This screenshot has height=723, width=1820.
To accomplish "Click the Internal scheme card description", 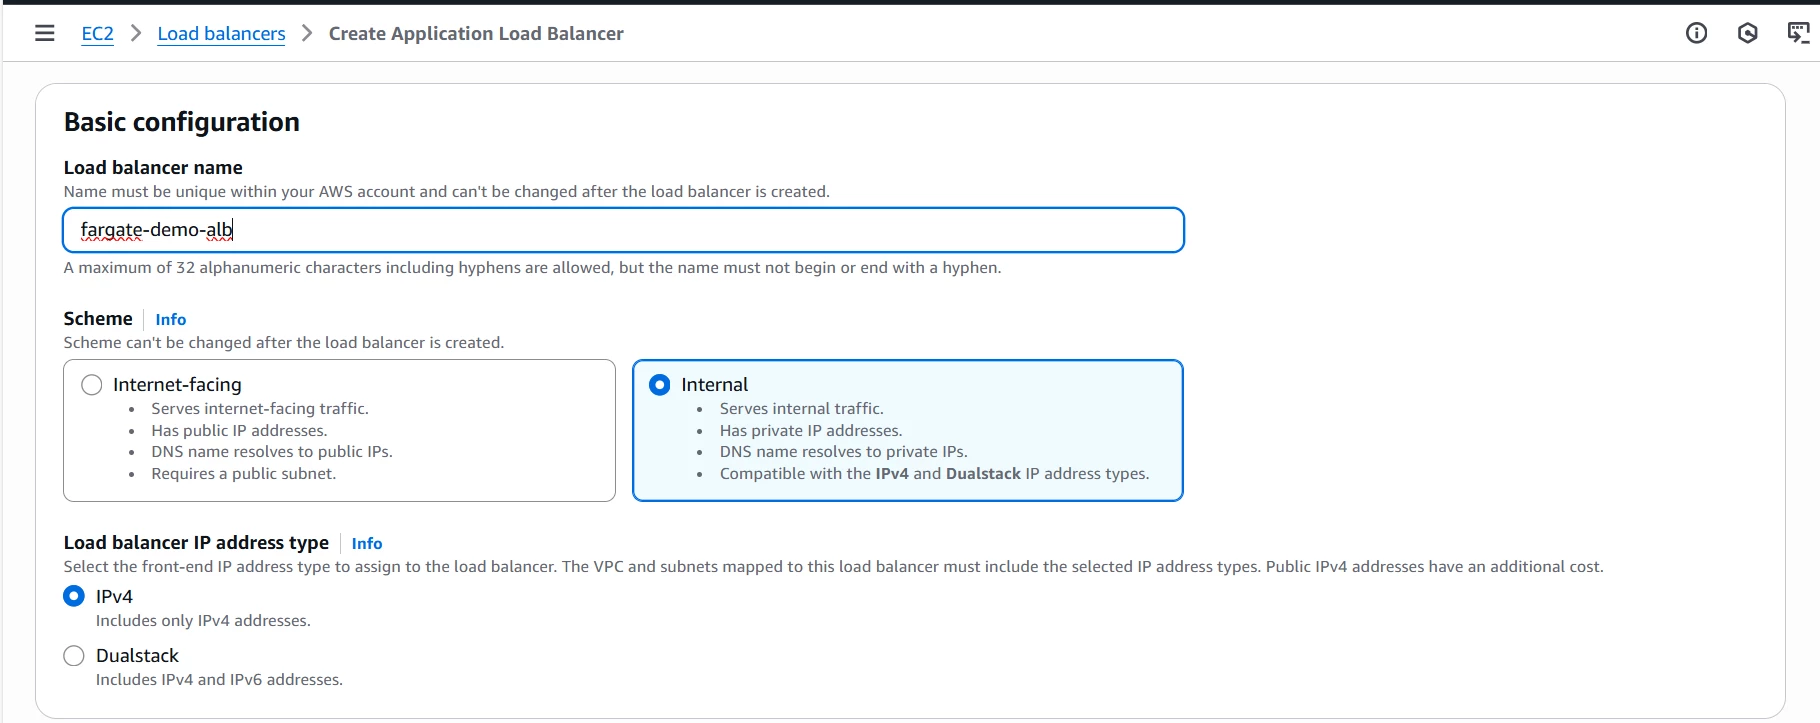I will [x=934, y=441].
